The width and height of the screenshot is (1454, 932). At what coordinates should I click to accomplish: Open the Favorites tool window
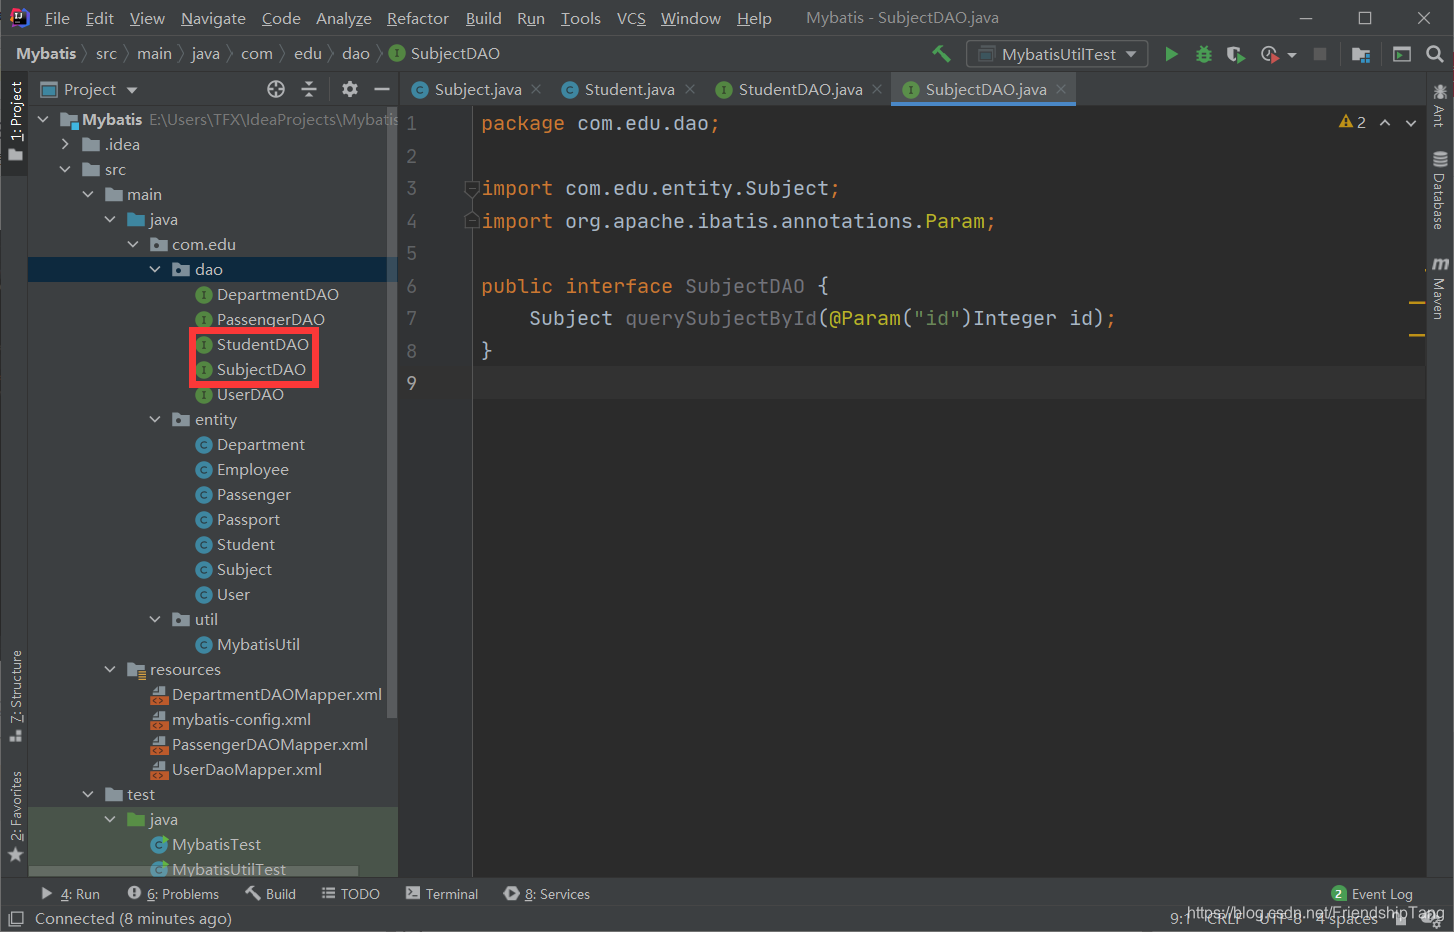15,816
